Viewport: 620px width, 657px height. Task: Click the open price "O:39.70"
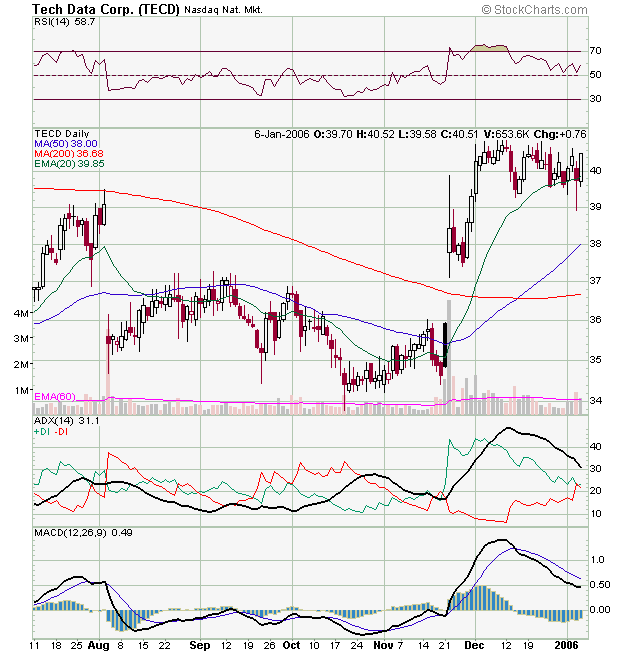333,134
